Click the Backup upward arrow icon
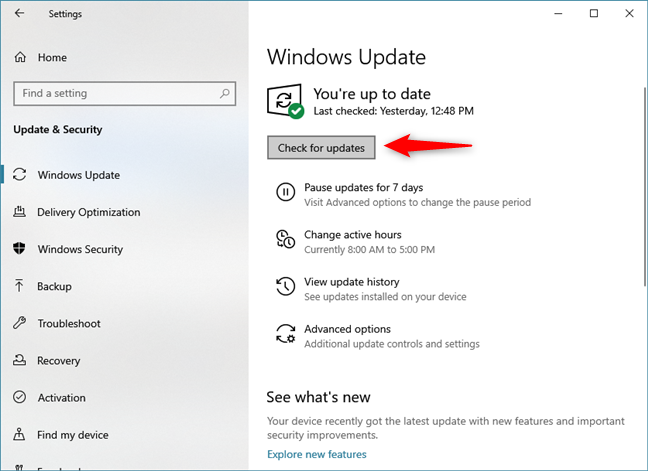Screen dimensions: 648x471 [x=19, y=285]
